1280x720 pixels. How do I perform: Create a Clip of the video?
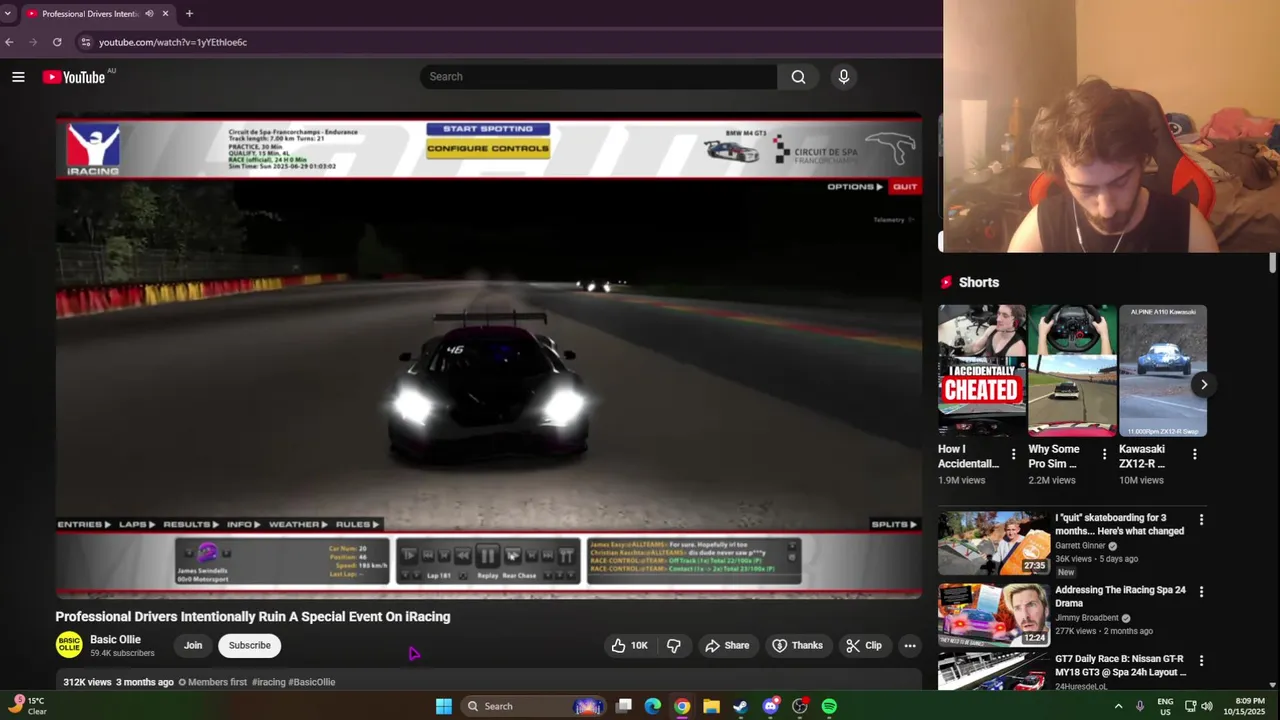[864, 646]
